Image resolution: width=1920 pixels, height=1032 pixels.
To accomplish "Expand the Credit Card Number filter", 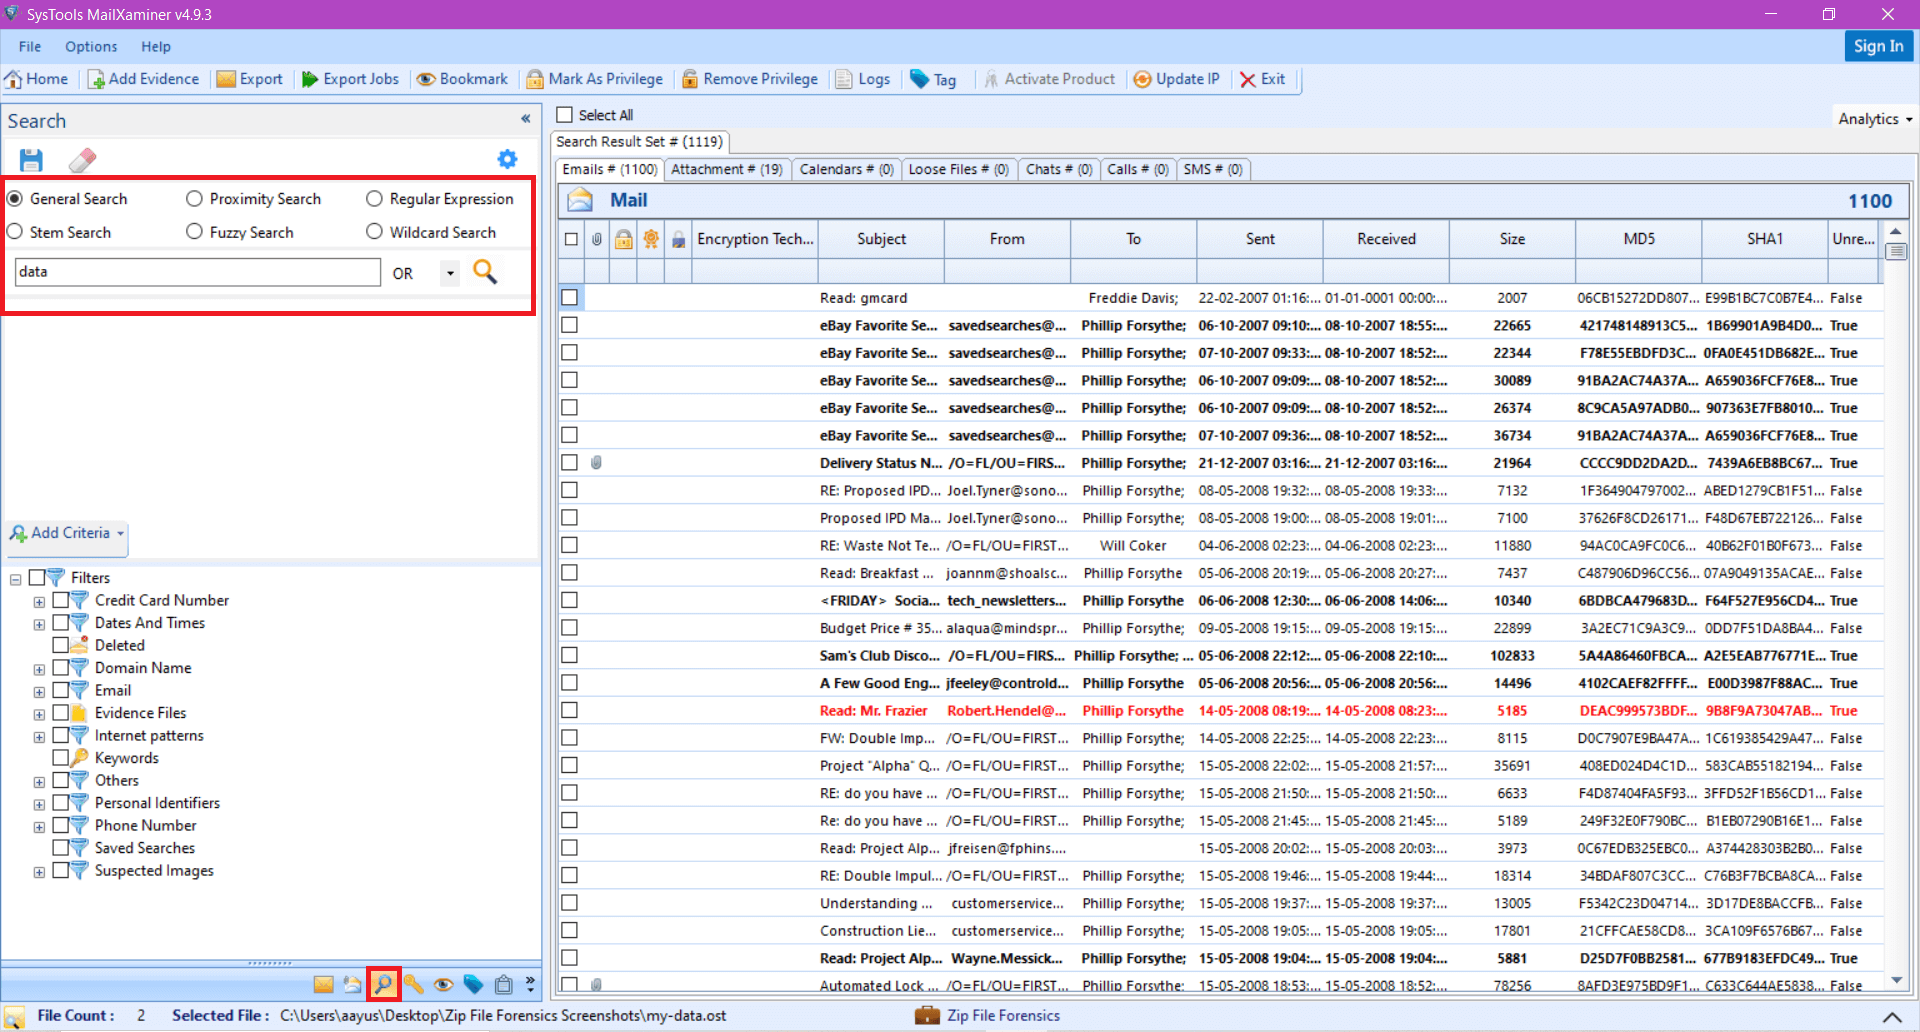I will (x=39, y=600).
